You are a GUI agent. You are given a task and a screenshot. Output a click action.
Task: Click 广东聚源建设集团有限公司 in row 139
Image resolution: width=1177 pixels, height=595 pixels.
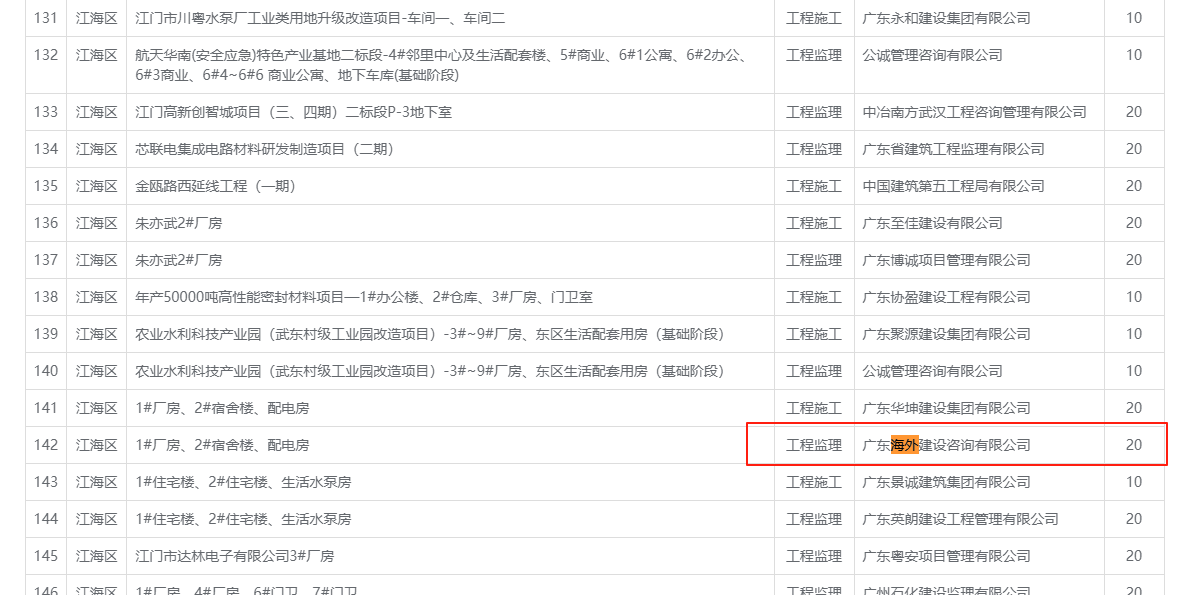click(x=946, y=334)
